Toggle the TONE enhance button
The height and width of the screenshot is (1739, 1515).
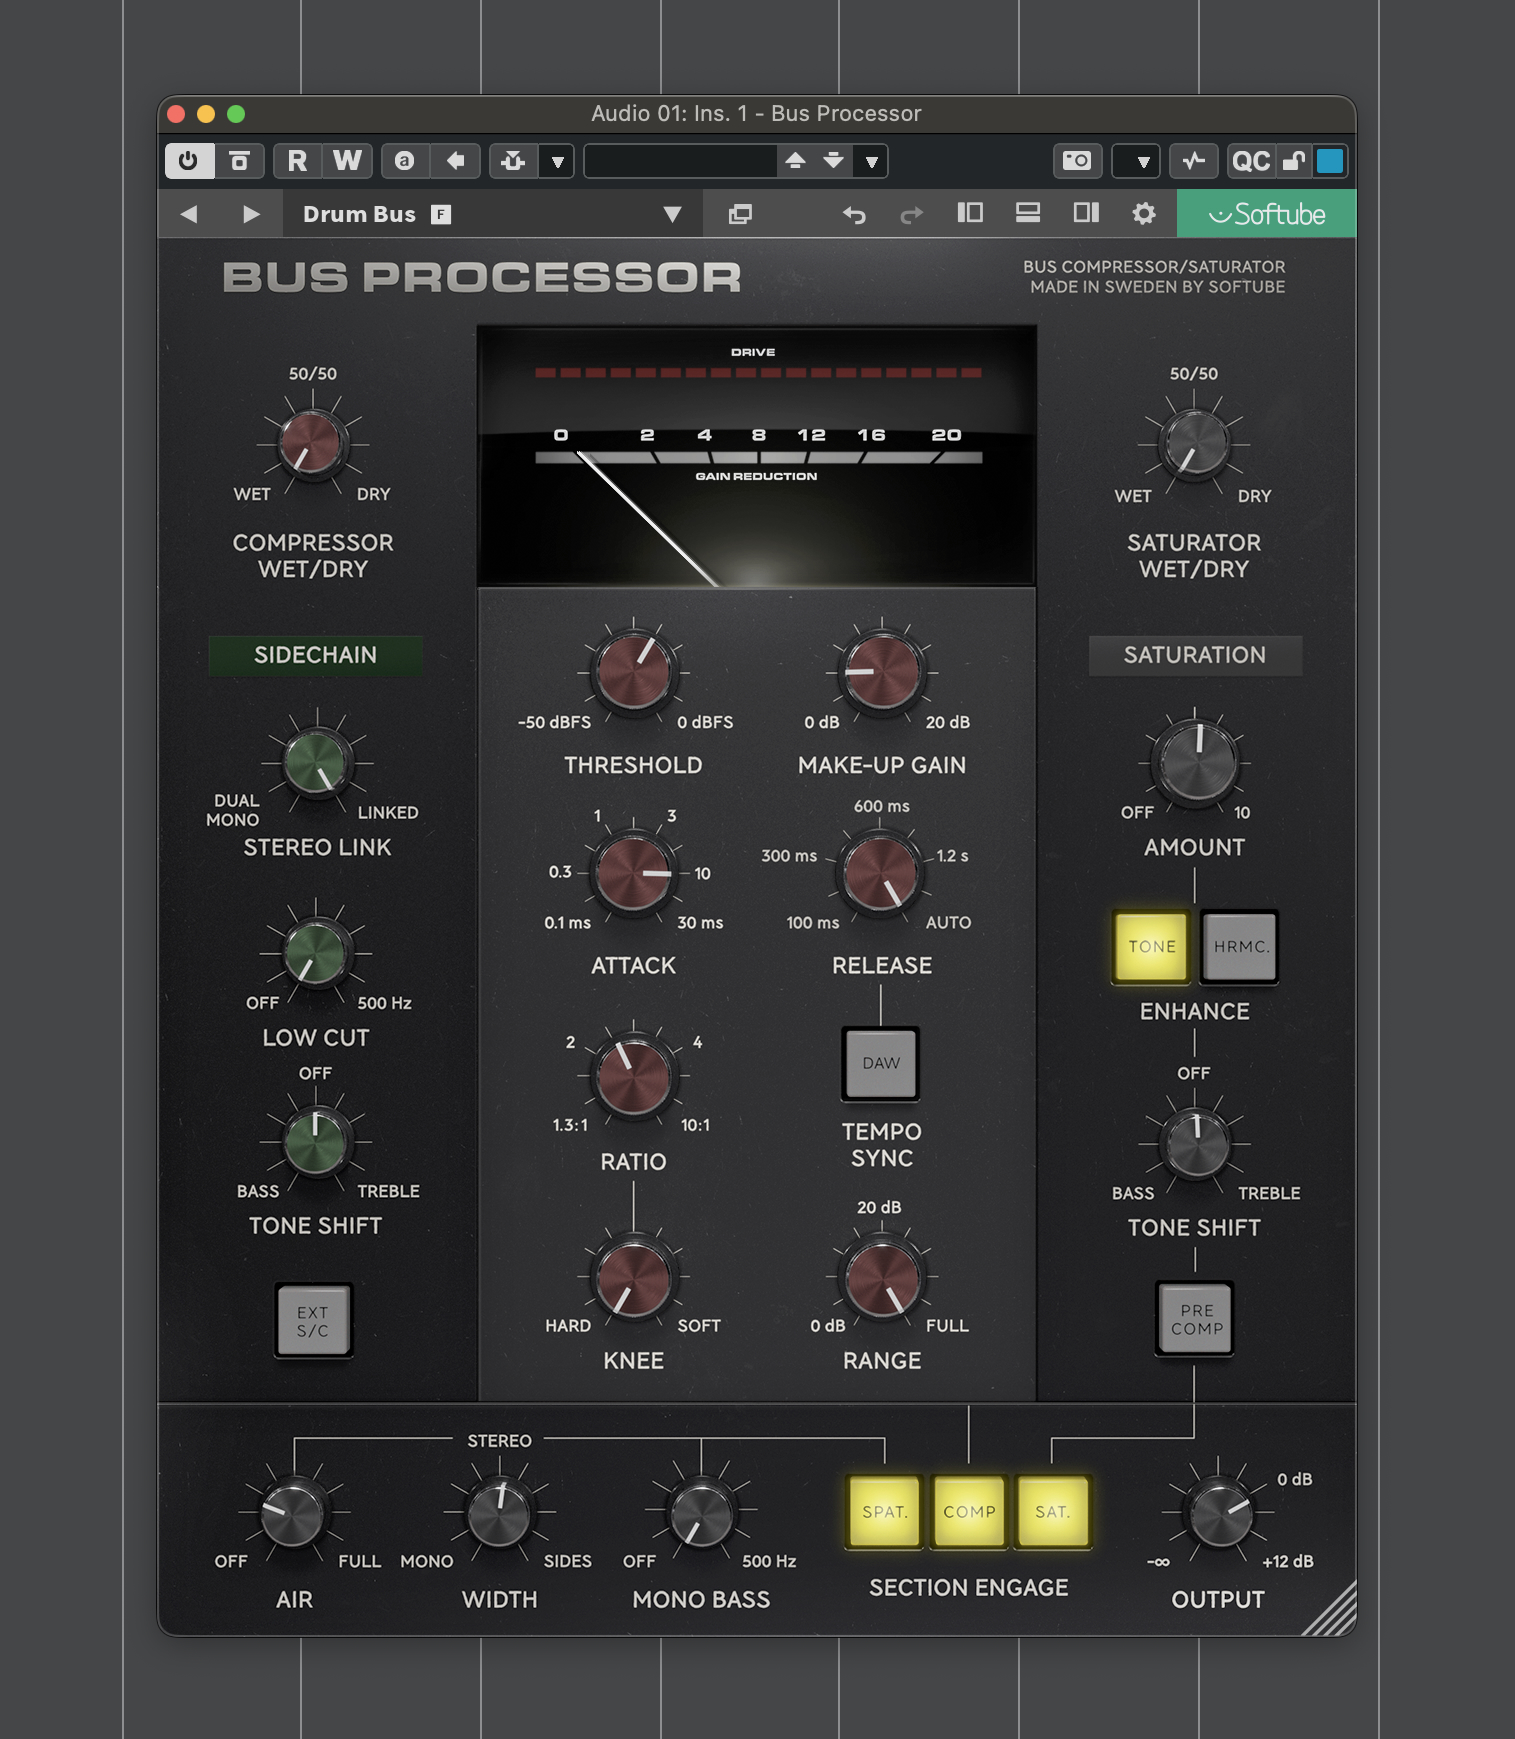(1152, 947)
